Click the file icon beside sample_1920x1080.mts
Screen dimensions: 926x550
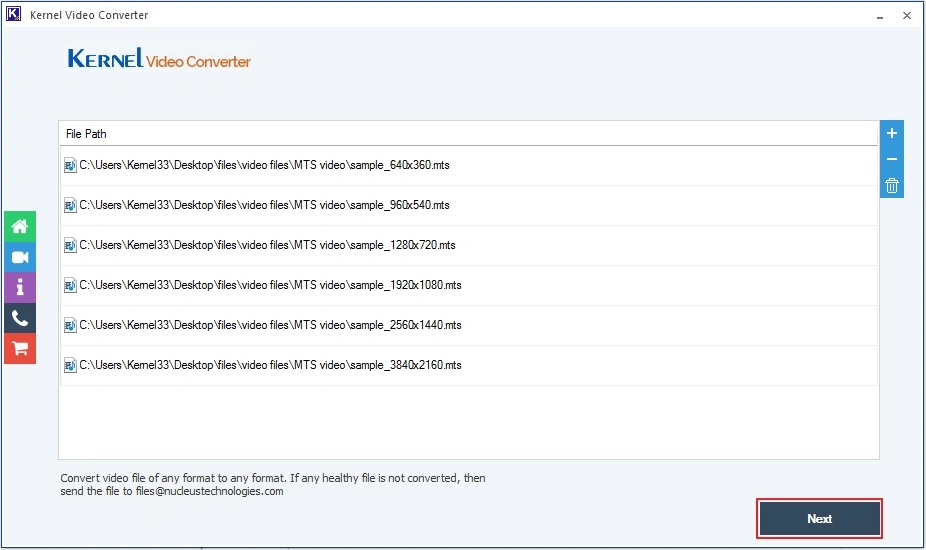click(x=70, y=285)
